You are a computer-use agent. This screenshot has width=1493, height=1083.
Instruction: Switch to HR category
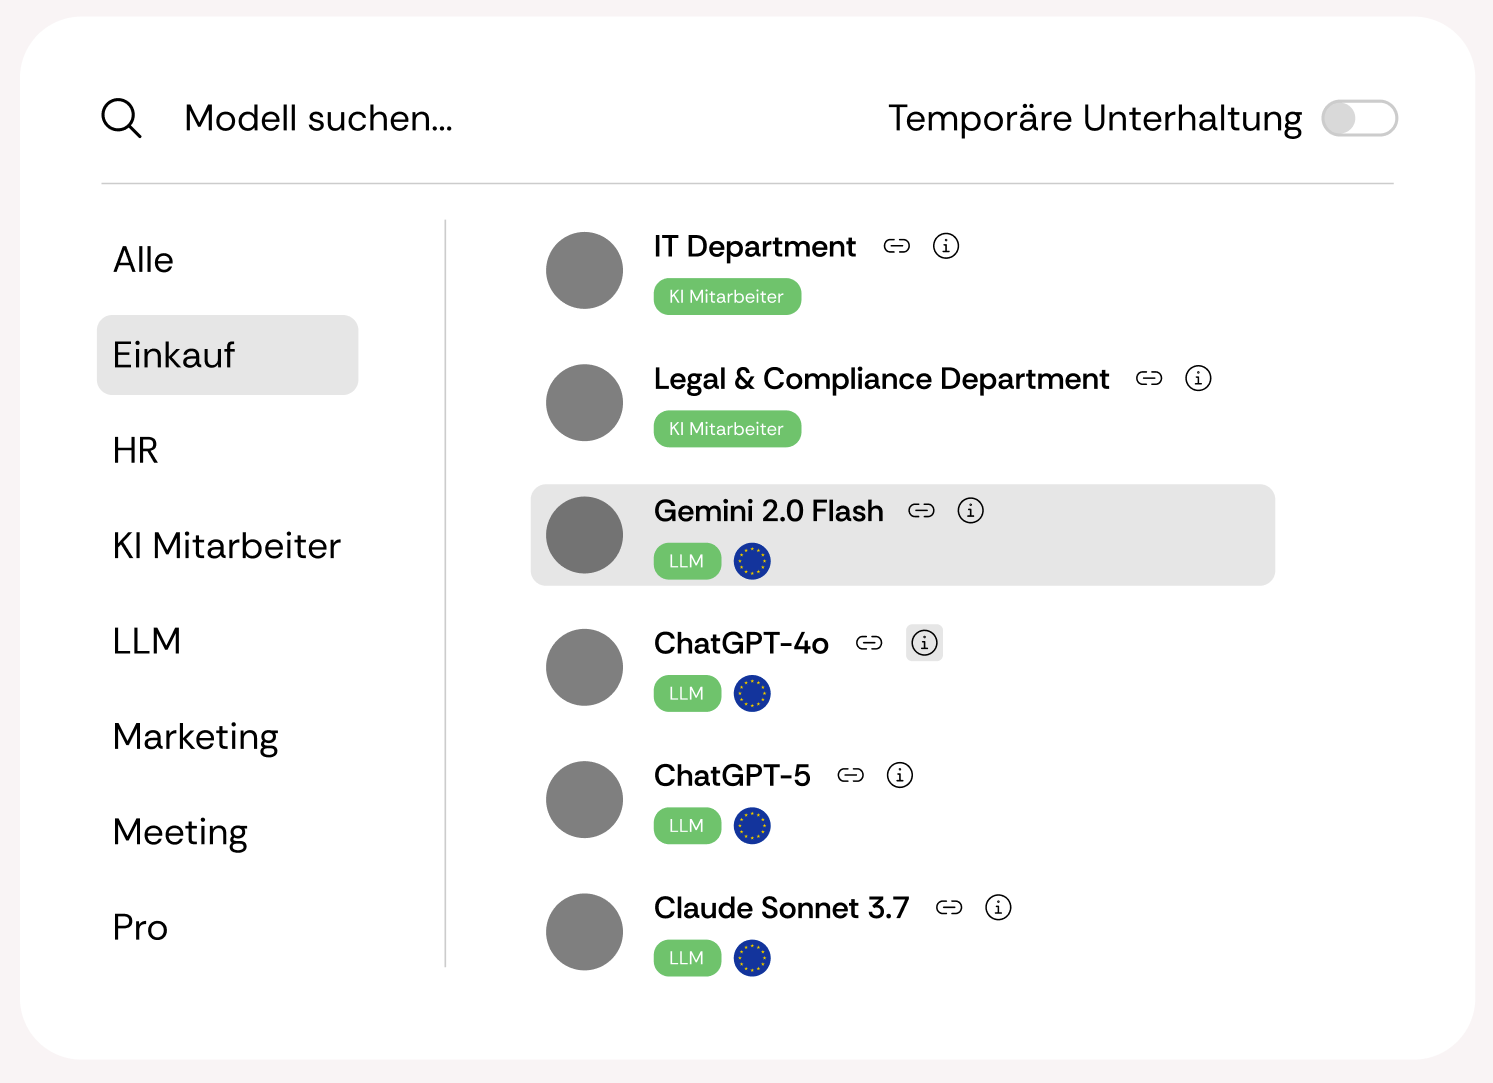[136, 451]
